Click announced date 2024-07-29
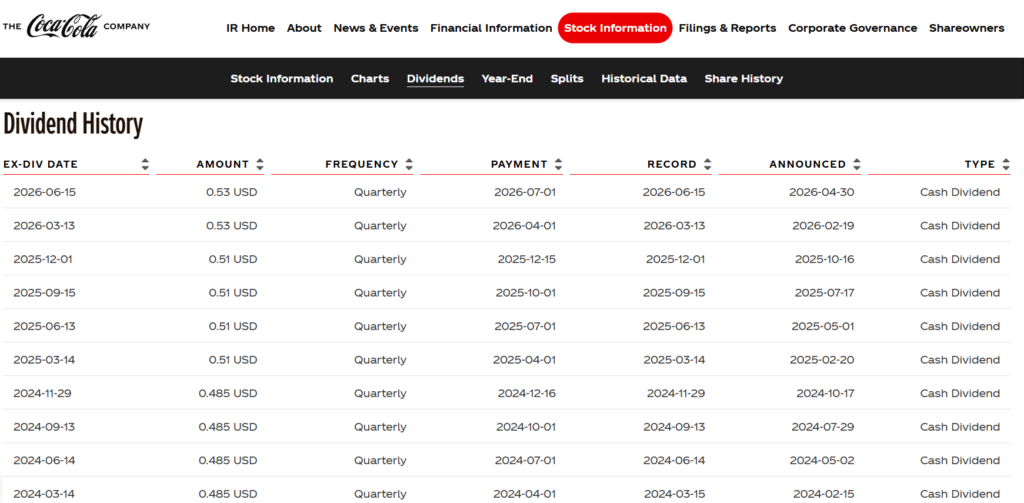This screenshot has width=1024, height=503. tap(824, 427)
